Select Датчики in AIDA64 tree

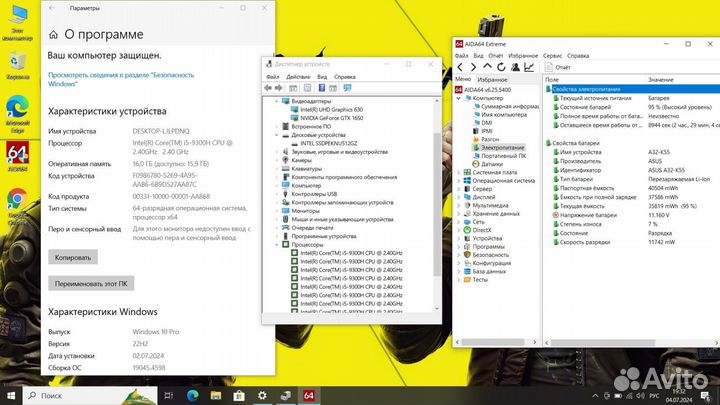click(x=491, y=164)
